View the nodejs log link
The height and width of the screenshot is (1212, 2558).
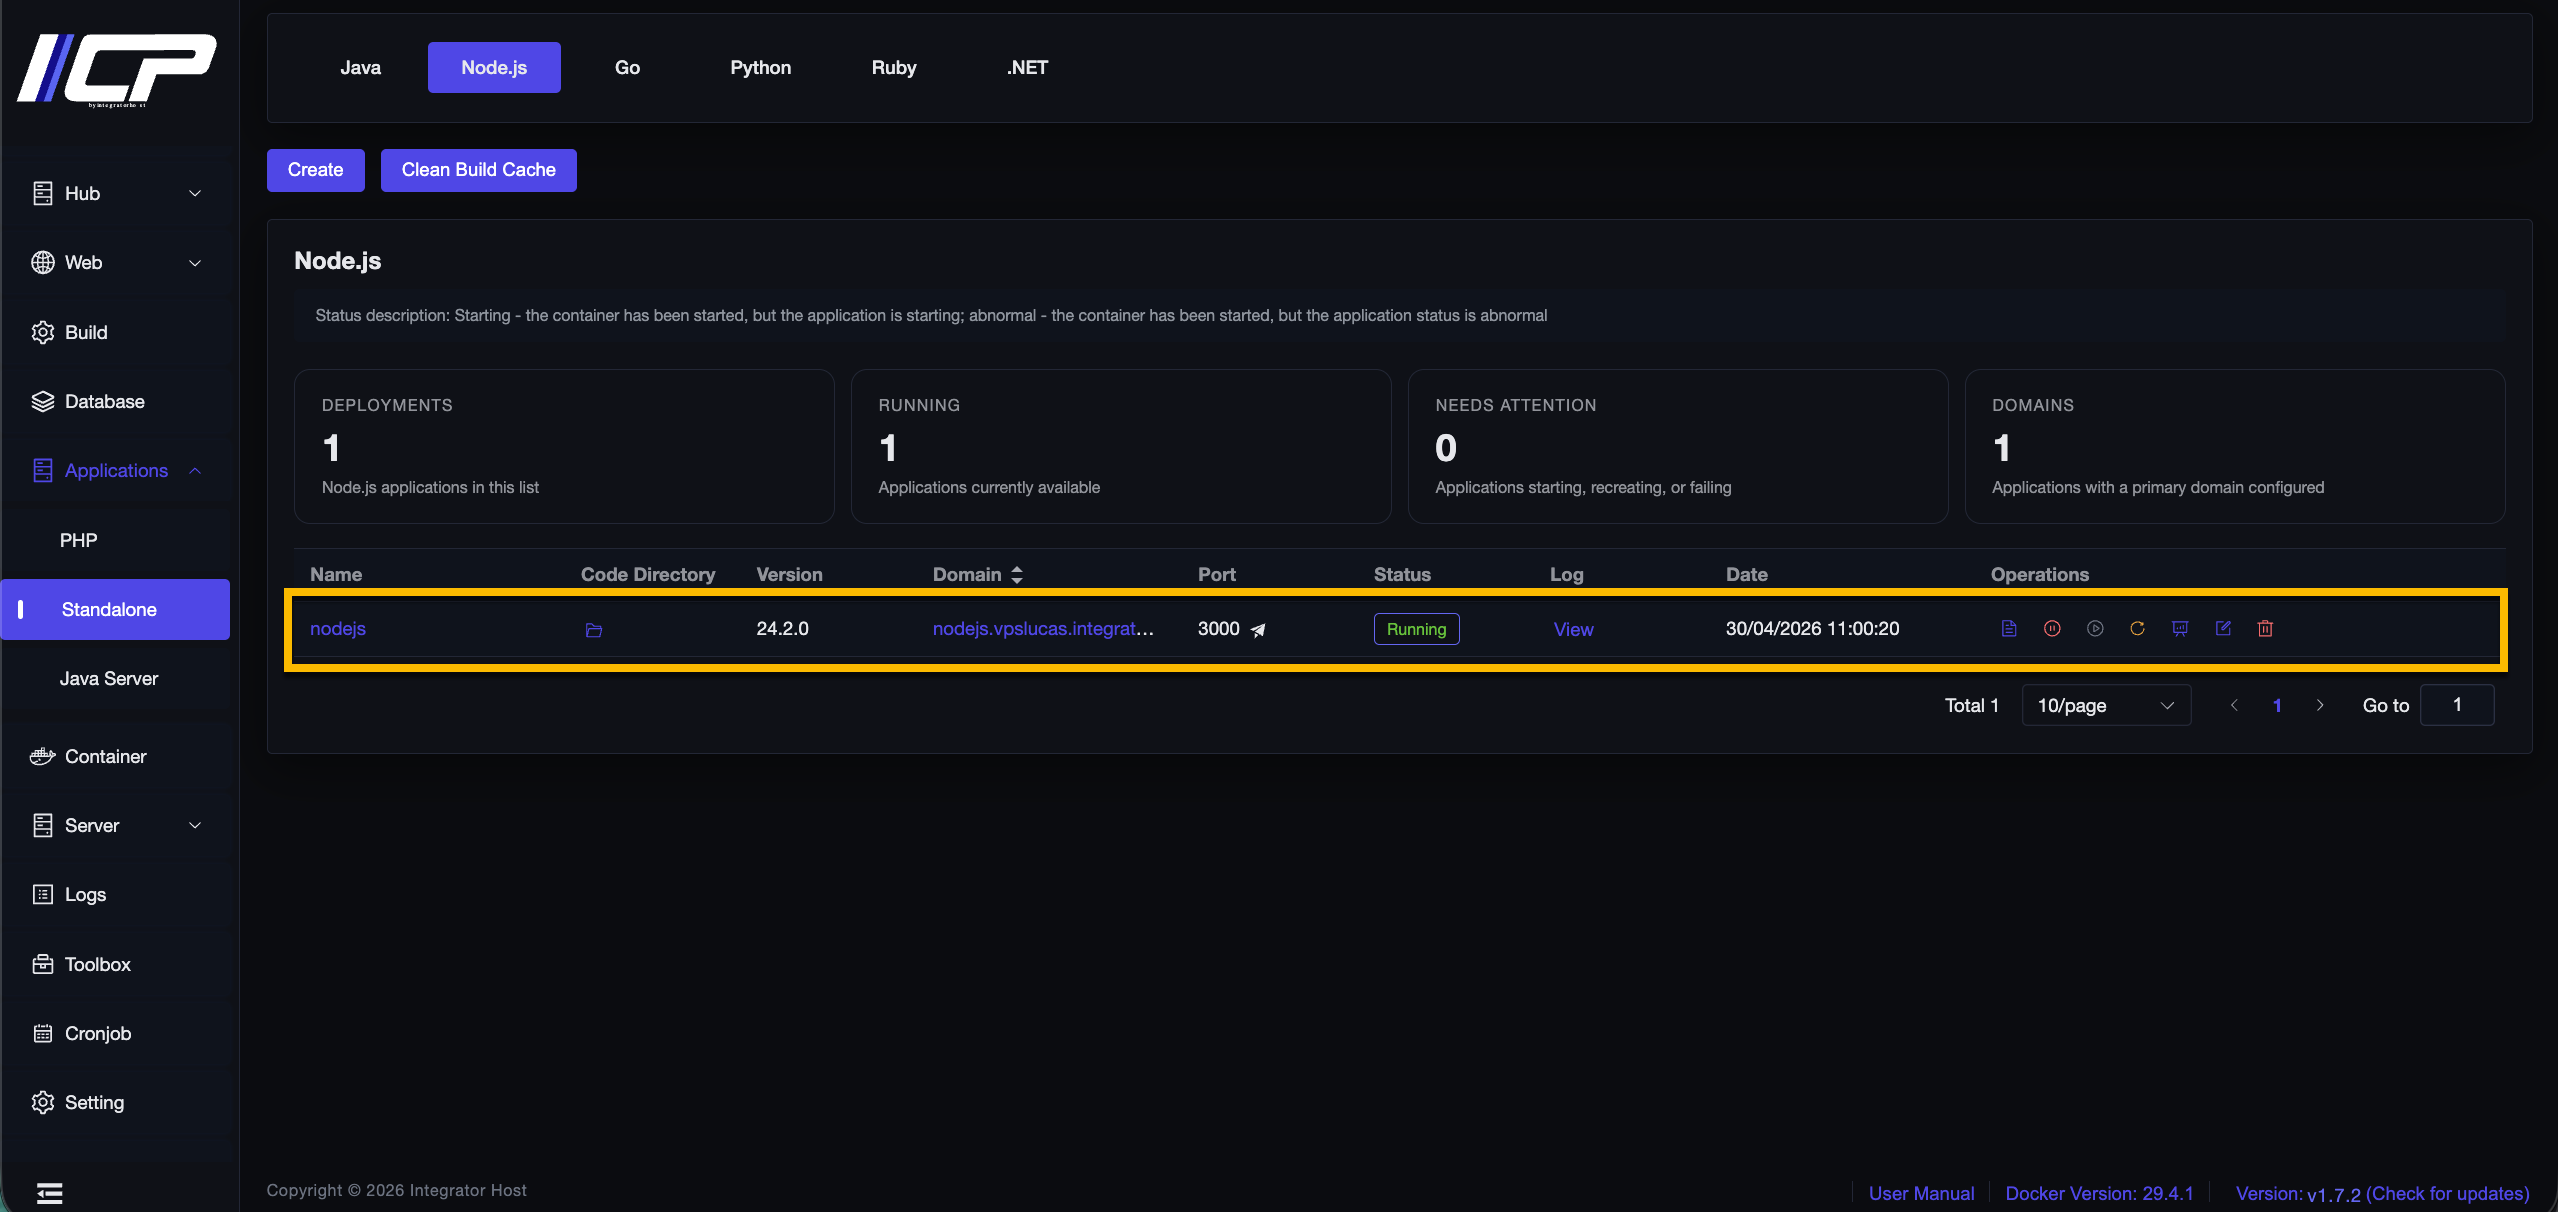(x=1573, y=629)
